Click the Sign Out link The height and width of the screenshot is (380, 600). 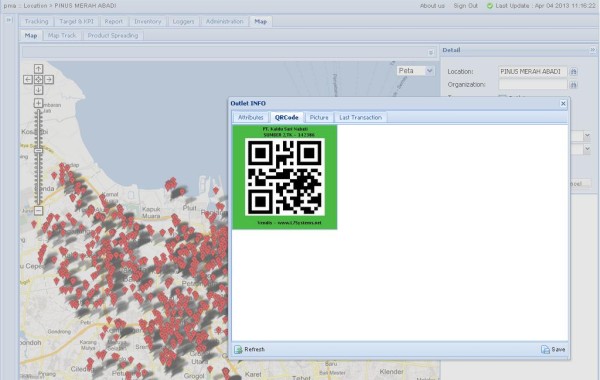465,6
